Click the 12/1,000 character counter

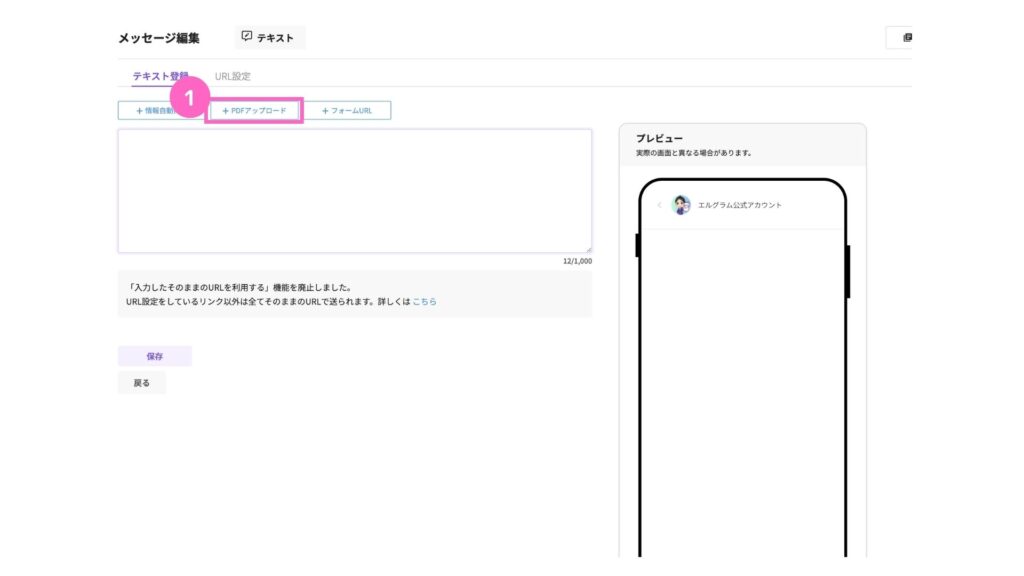pos(577,261)
